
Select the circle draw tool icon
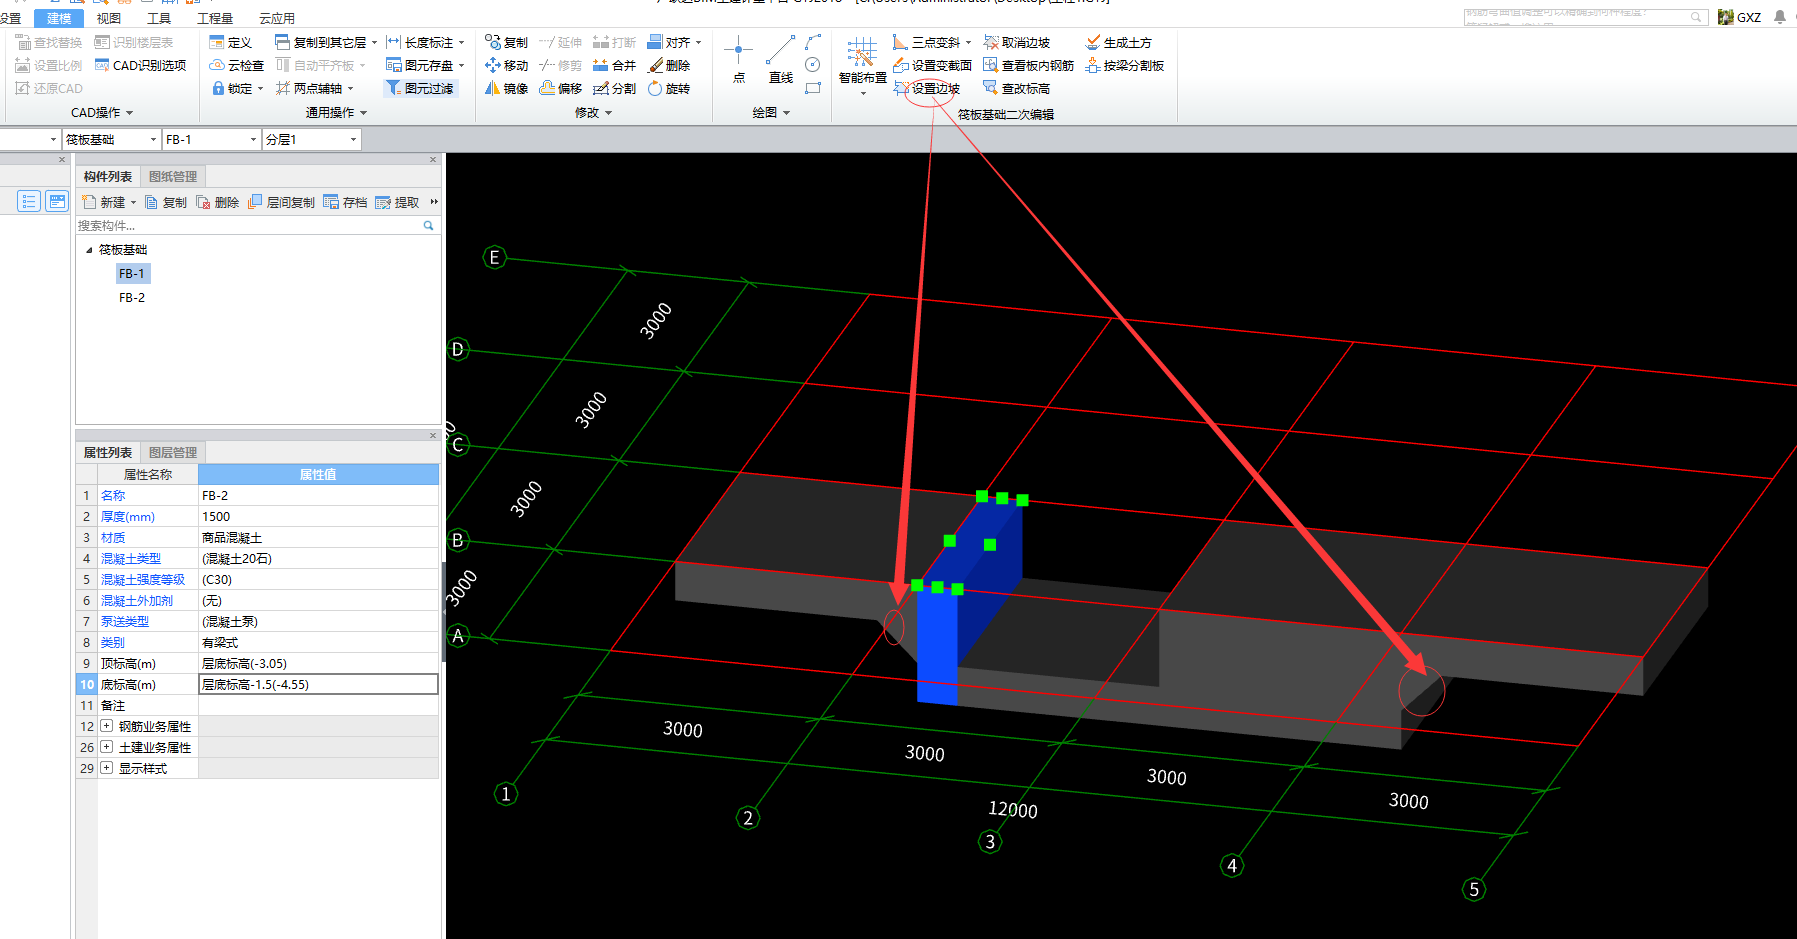813,65
